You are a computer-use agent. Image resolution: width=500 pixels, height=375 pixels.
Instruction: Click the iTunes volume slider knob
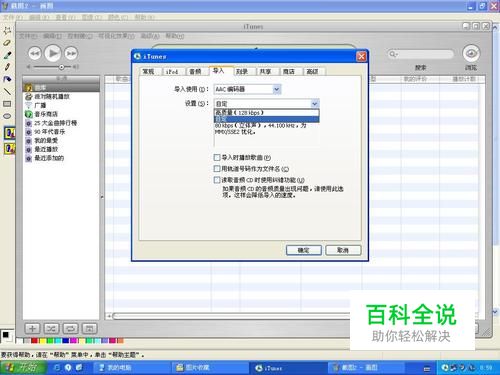(x=61, y=67)
